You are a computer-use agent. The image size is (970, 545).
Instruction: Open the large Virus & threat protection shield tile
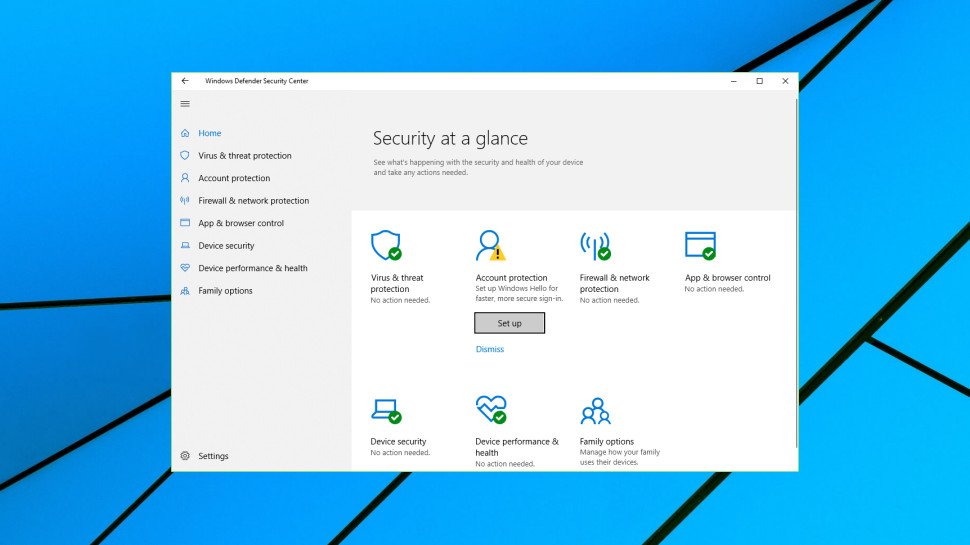386,245
